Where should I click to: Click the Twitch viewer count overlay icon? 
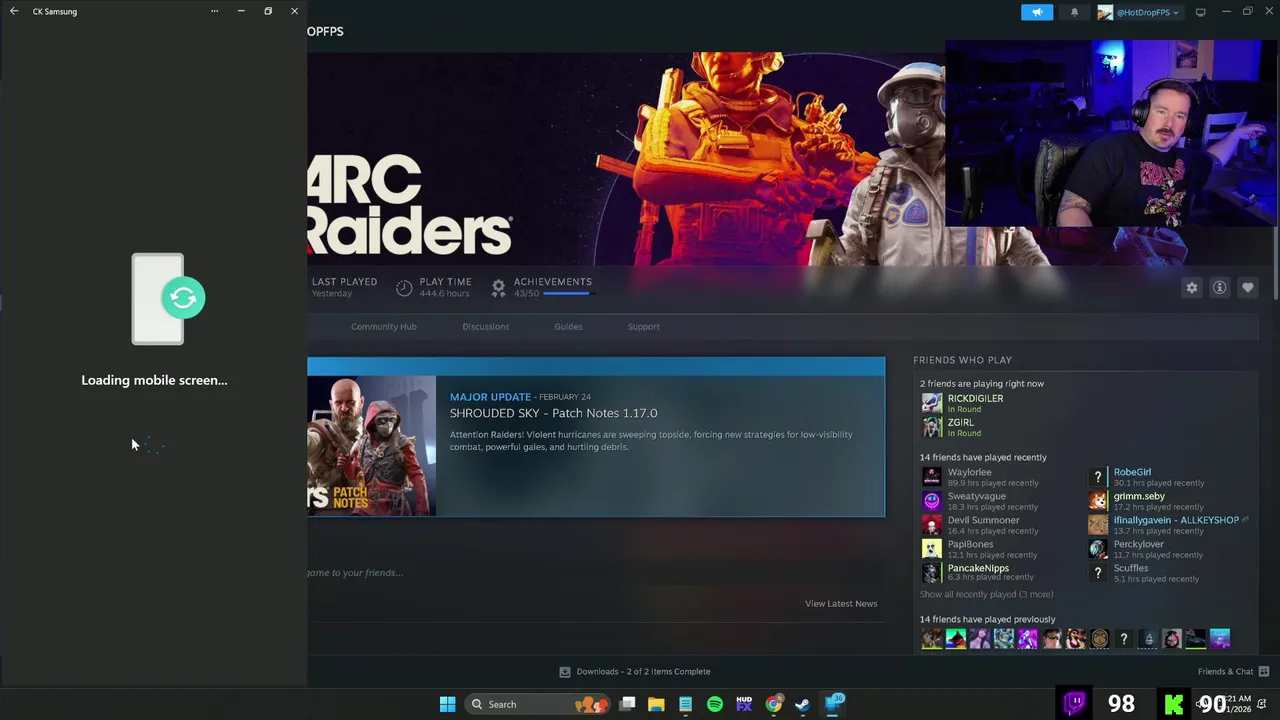1075,704
